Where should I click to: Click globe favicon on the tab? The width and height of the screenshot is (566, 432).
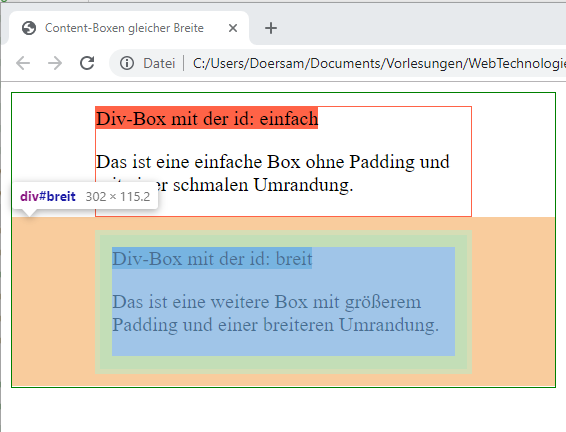[x=29, y=28]
